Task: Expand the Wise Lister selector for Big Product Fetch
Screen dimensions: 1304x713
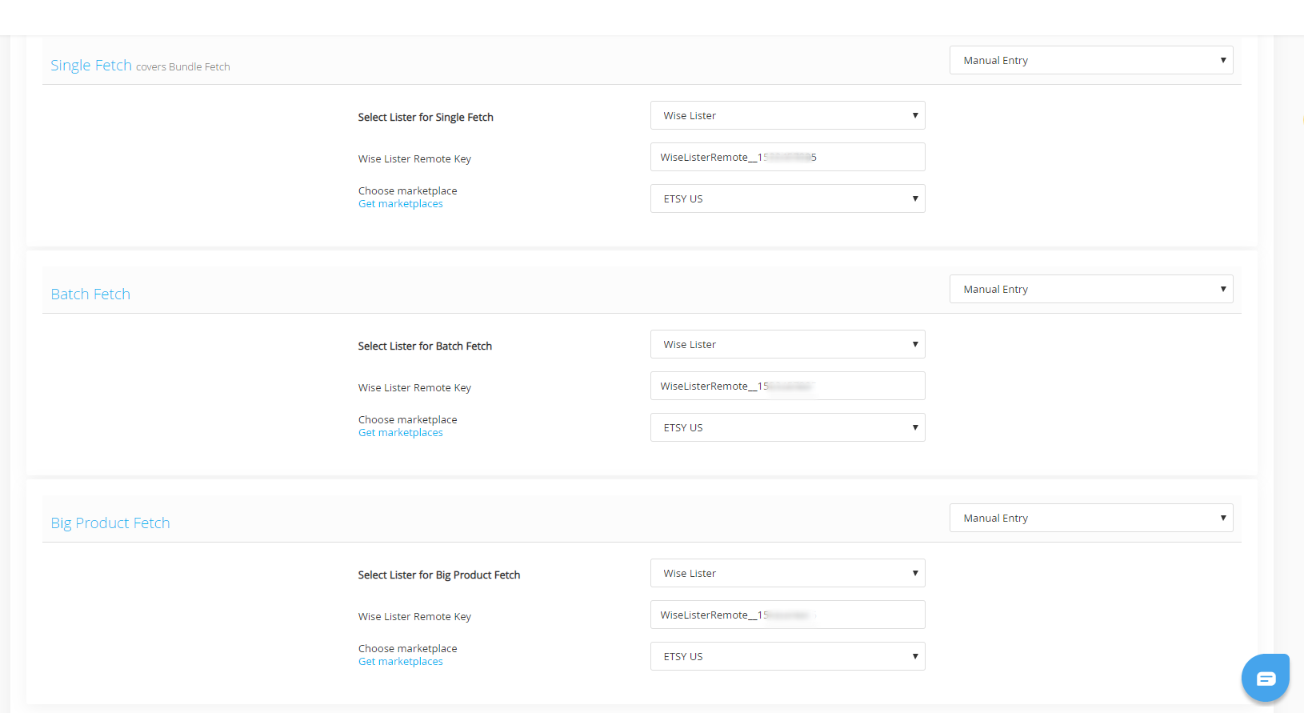Action: click(788, 573)
